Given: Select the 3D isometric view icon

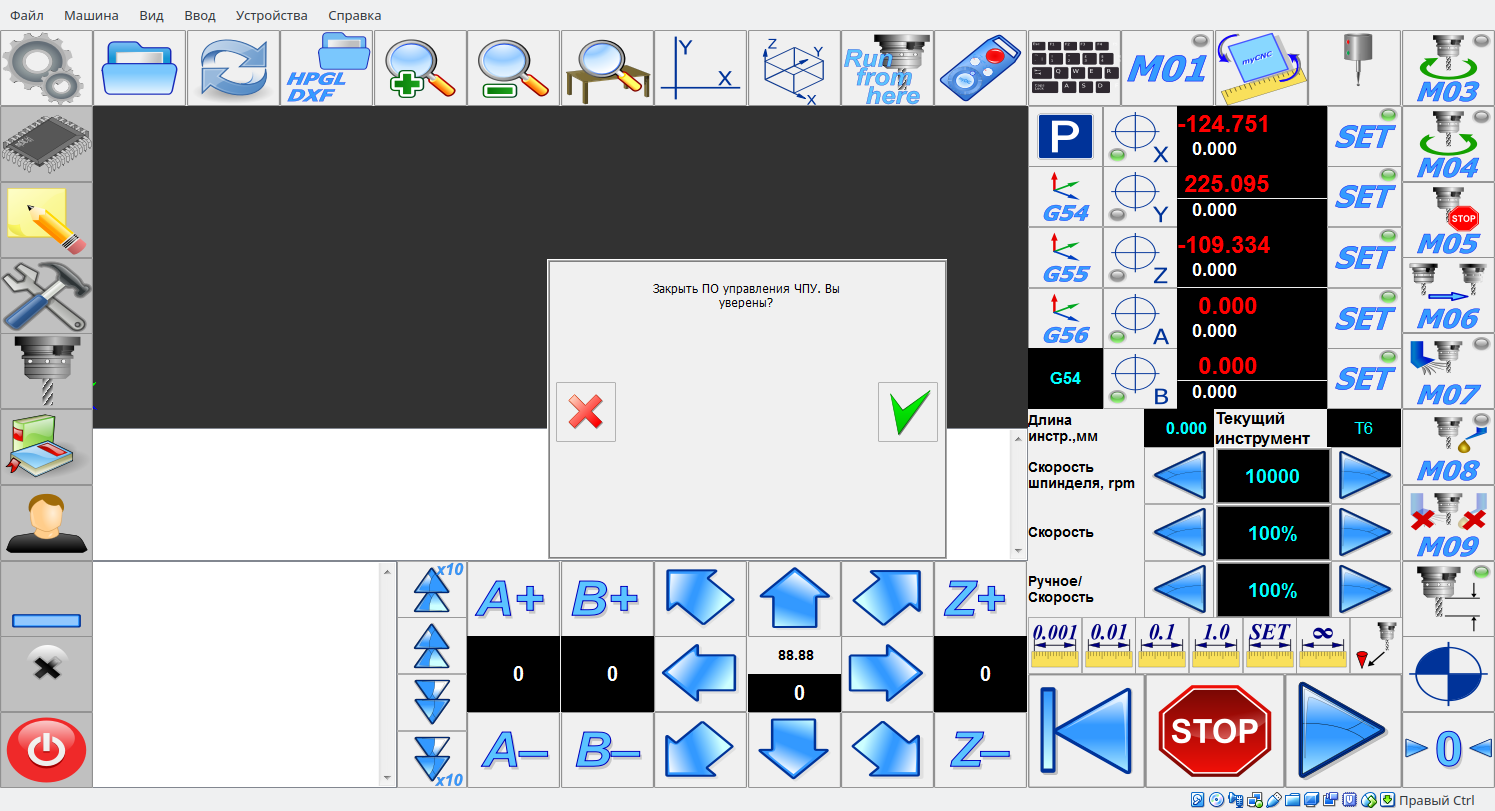Looking at the screenshot, I should tap(794, 68).
